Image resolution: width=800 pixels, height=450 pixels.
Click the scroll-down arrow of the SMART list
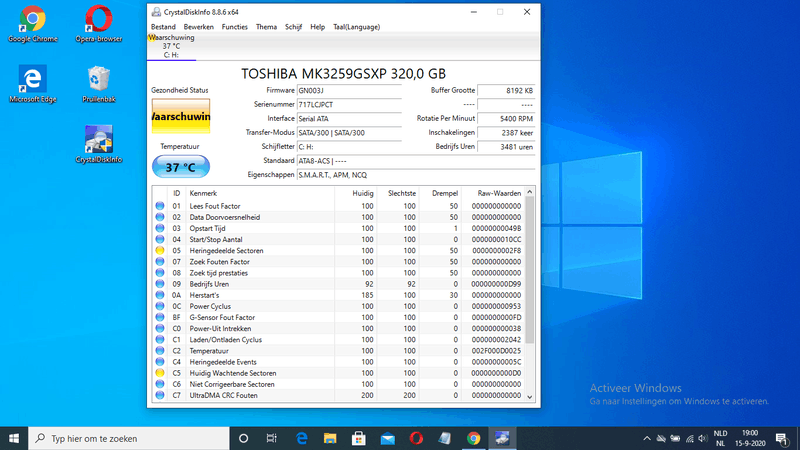pyautogui.click(x=530, y=397)
